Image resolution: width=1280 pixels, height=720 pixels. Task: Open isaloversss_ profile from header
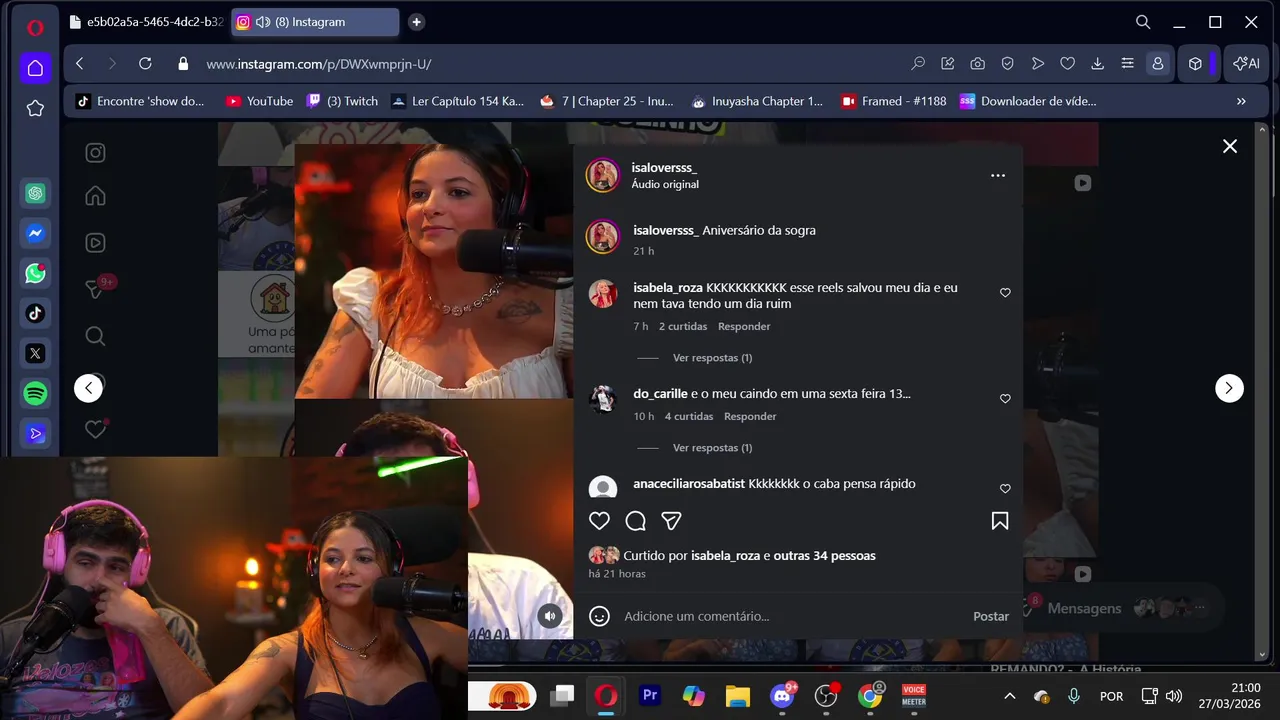click(x=664, y=168)
